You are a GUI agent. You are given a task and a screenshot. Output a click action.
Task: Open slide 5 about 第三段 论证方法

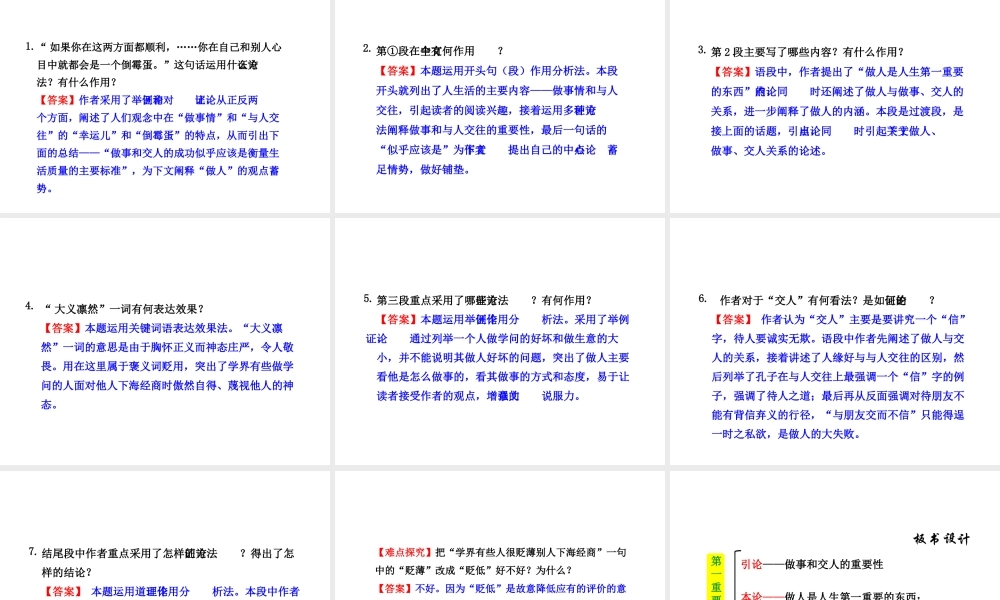(x=499, y=342)
